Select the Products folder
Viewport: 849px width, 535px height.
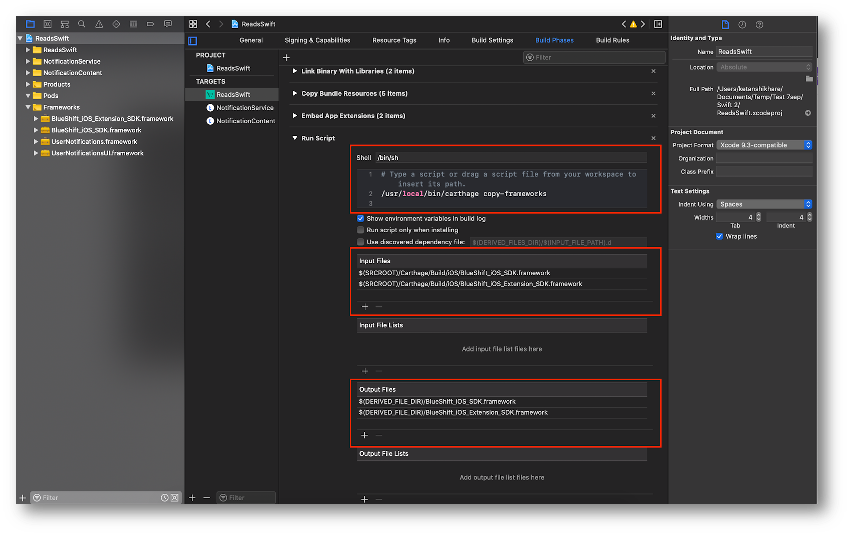pyautogui.click(x=57, y=84)
